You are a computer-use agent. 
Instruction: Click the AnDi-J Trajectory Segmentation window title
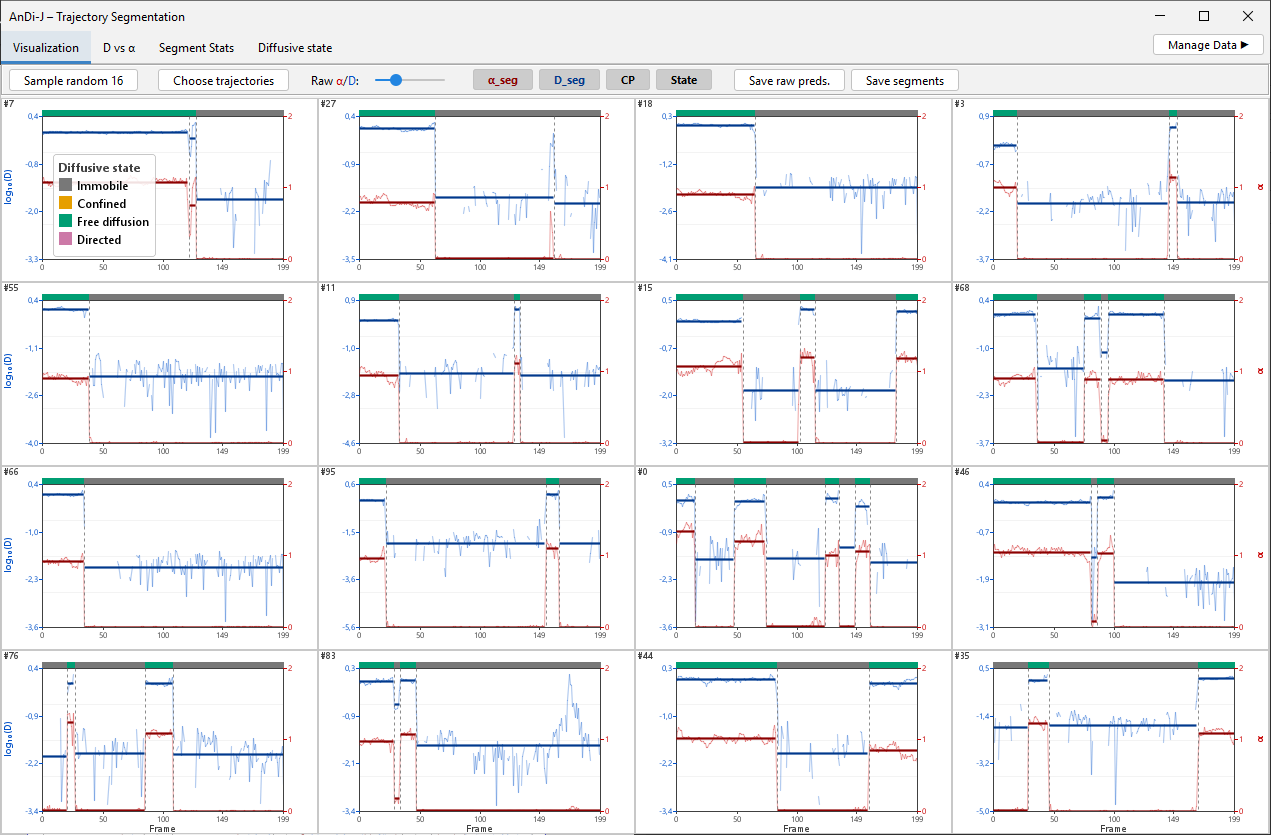[x=97, y=17]
